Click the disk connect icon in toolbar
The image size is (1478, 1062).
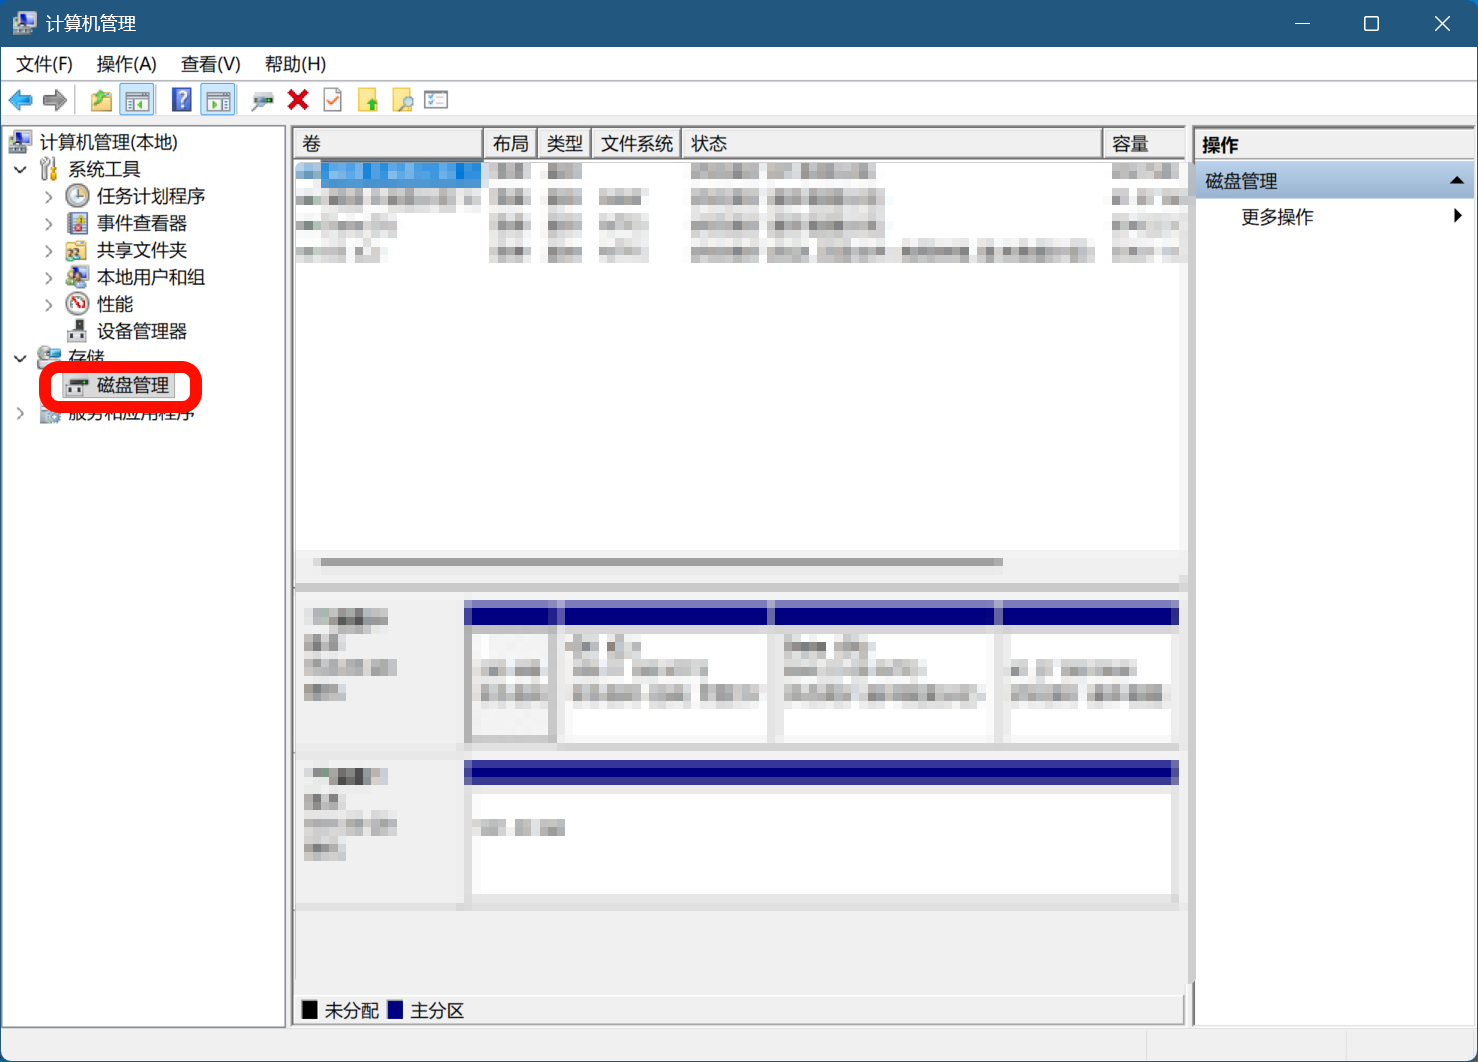(x=262, y=100)
